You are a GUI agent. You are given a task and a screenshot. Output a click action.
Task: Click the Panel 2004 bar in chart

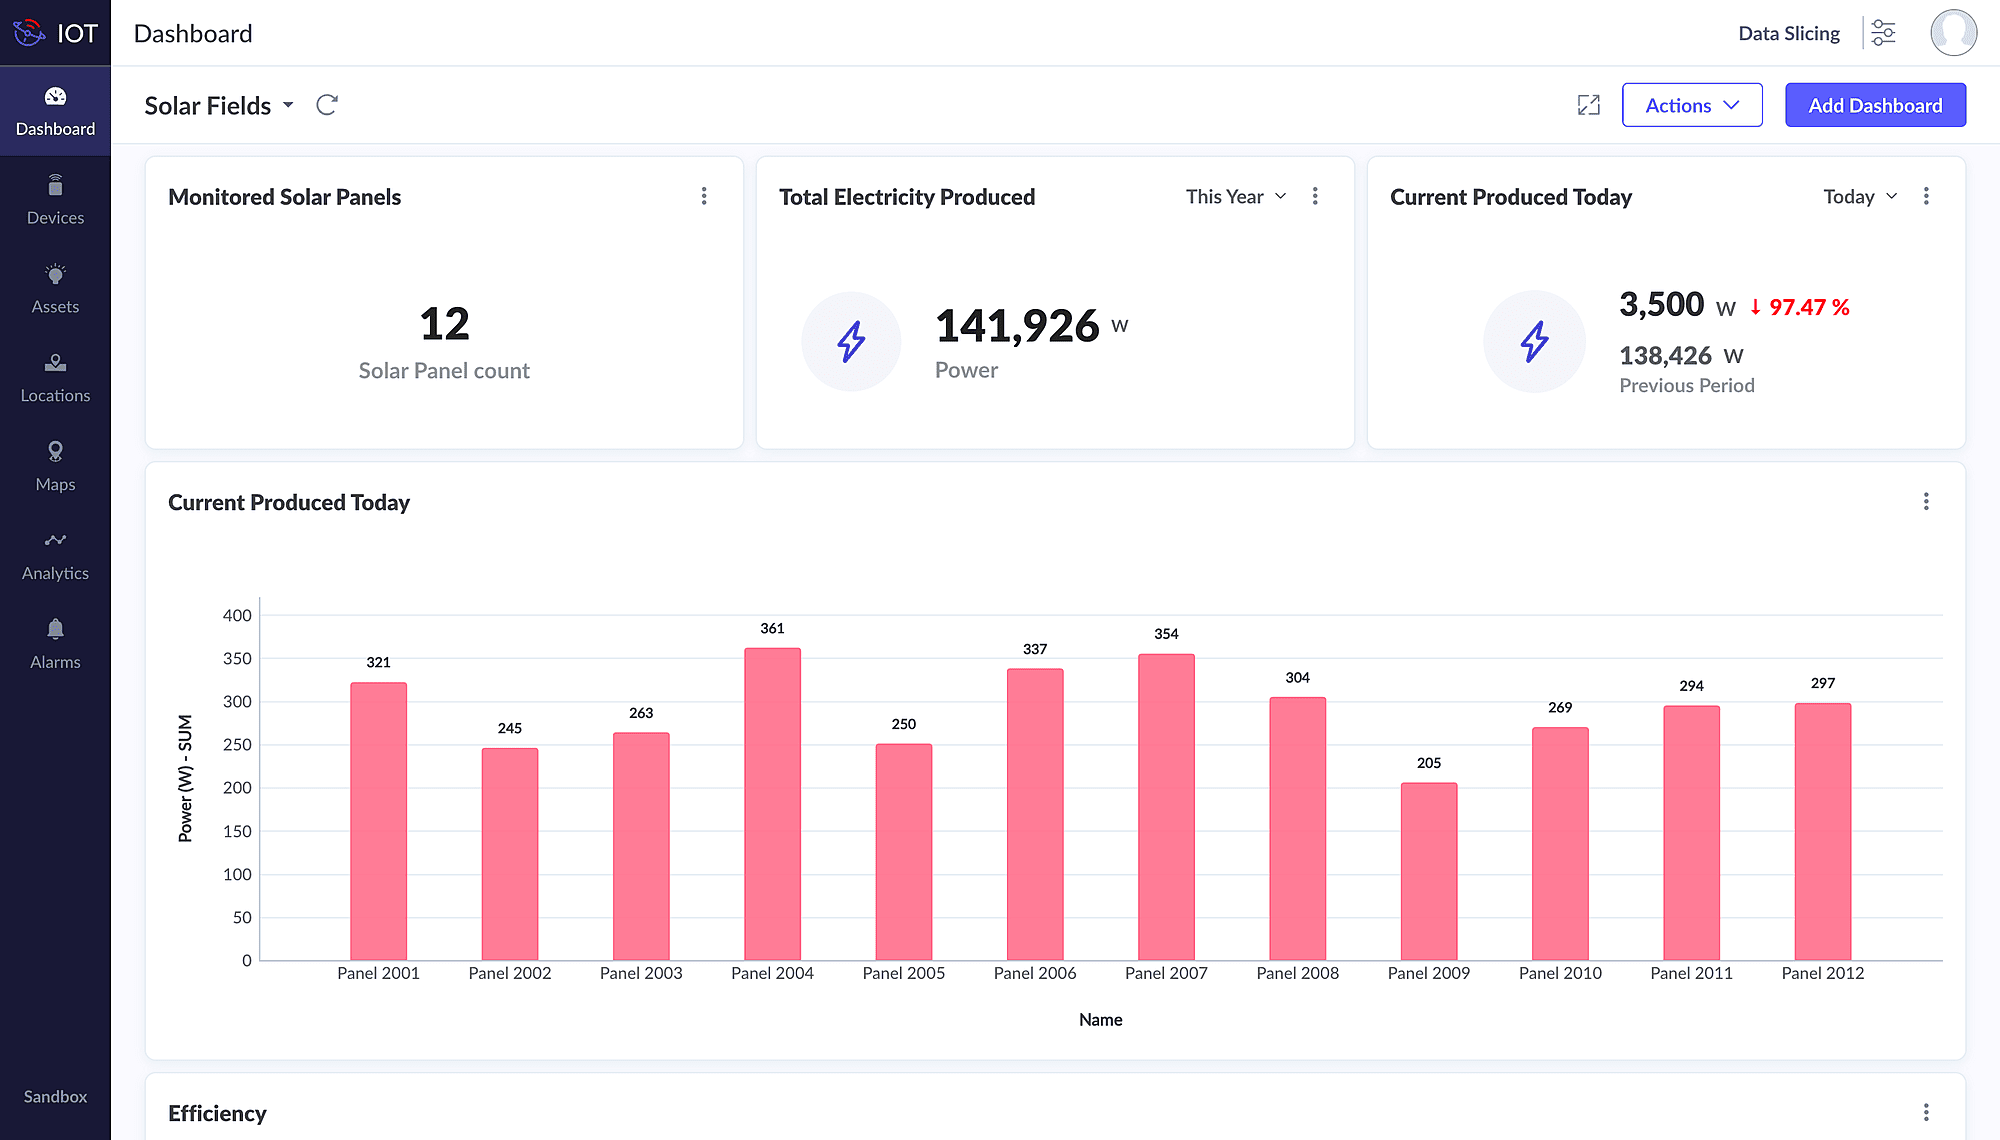click(772, 805)
